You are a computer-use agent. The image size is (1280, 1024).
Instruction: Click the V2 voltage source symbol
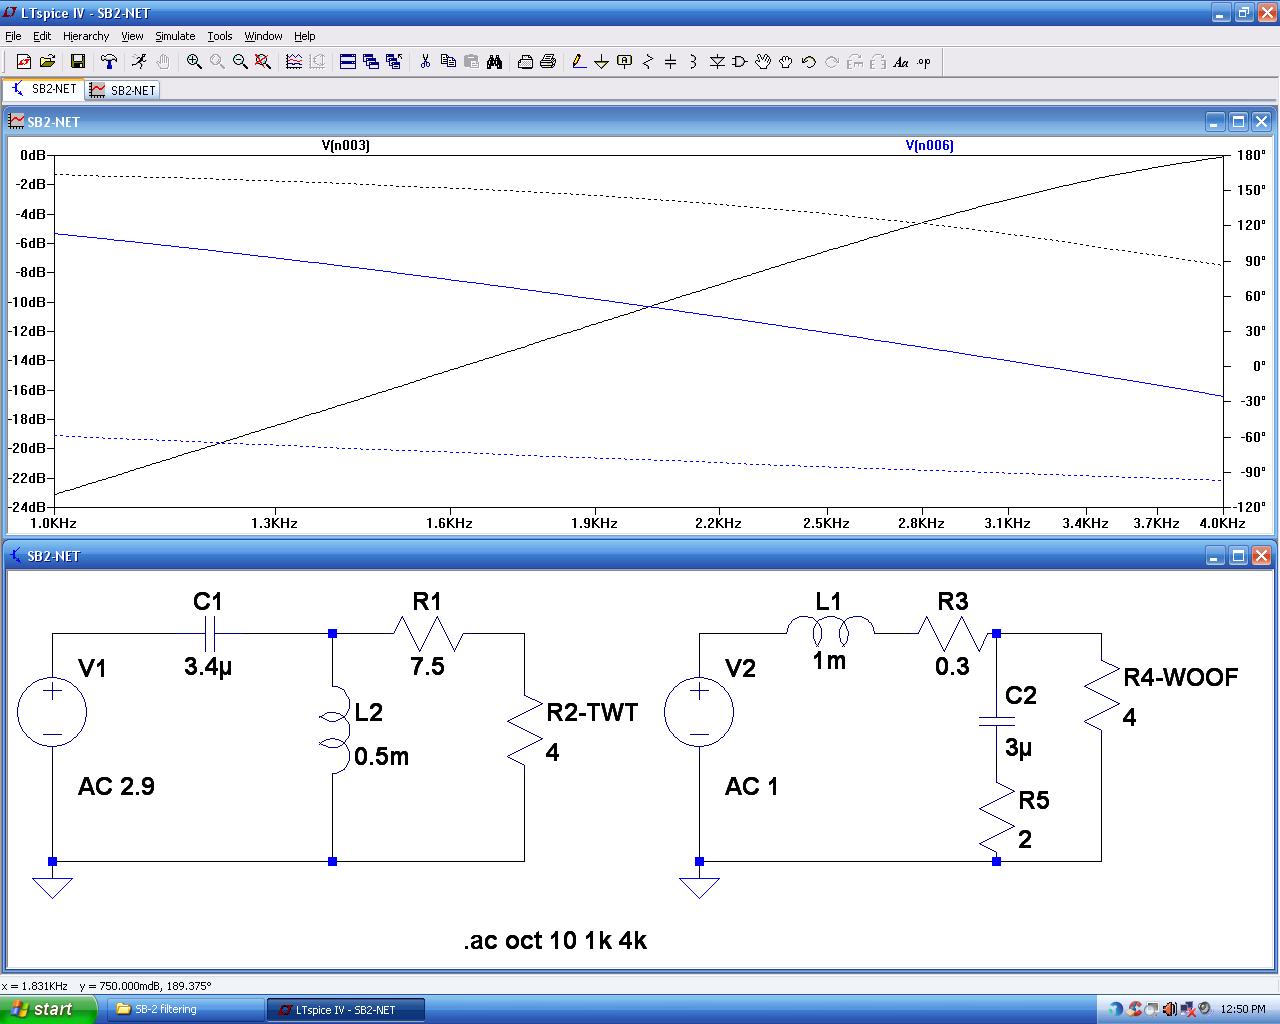(699, 713)
